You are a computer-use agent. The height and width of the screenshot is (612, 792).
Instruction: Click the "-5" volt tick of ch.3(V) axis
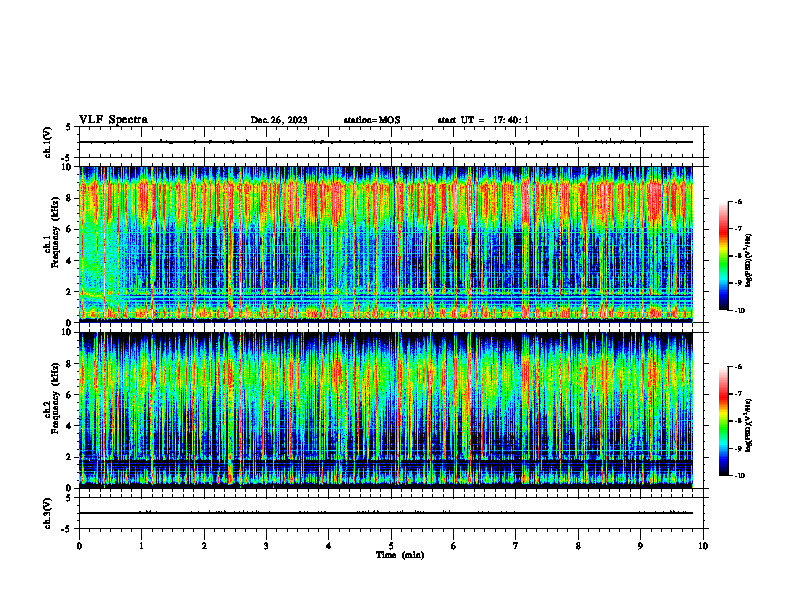point(67,529)
